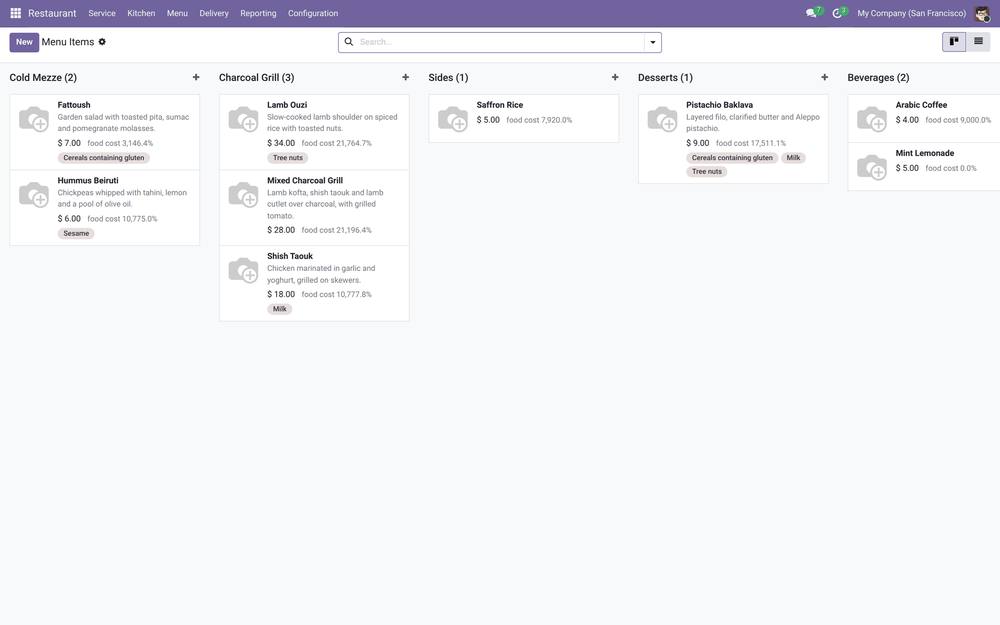Add item in Cold Mezze column
Image resolution: width=1000 pixels, height=625 pixels.
(196, 77)
